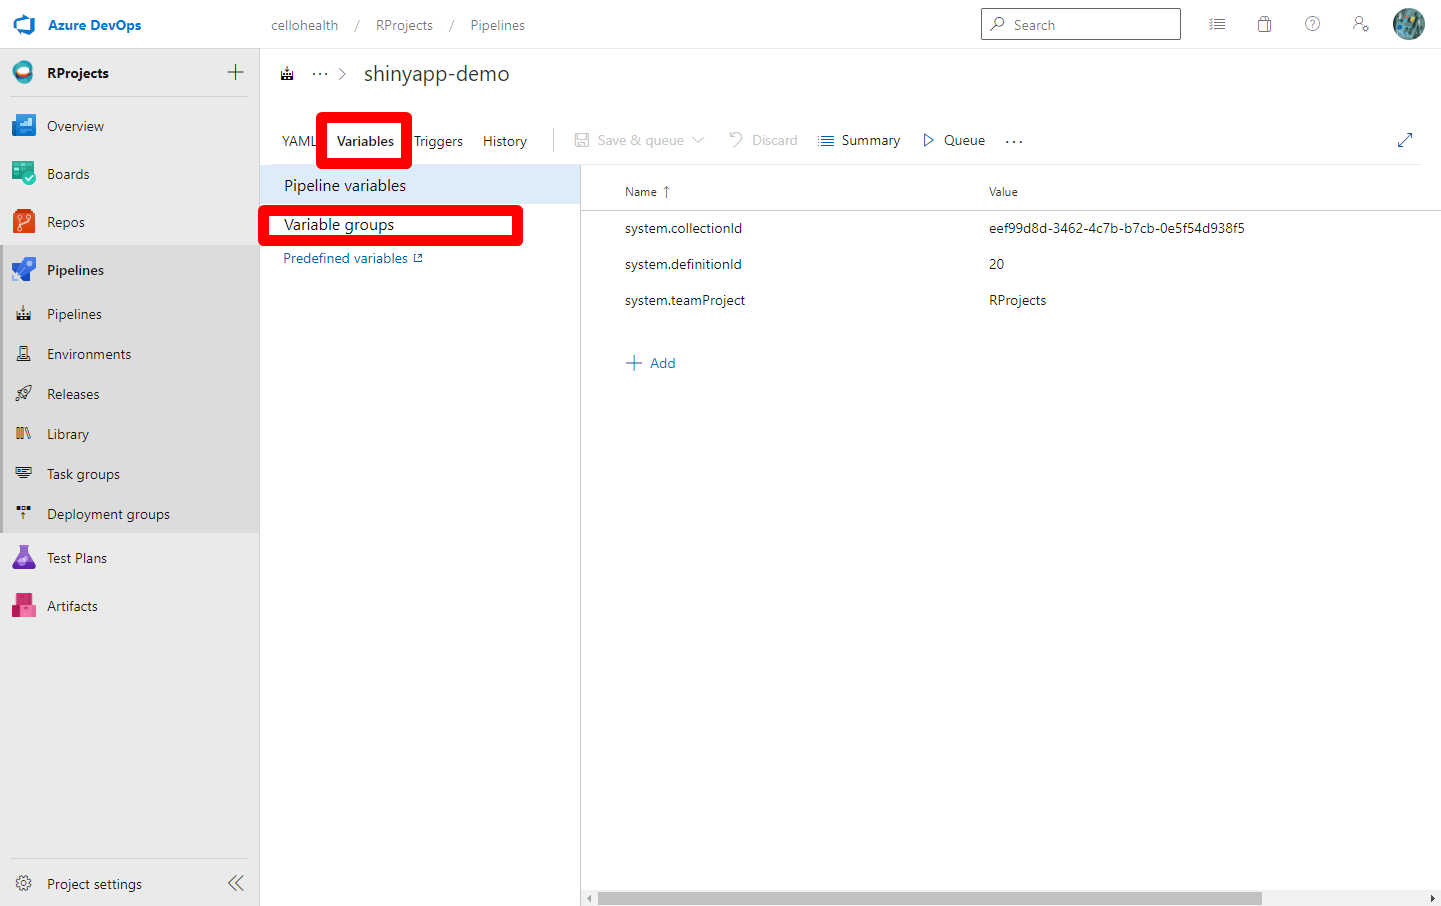Open the Predefined variables link
Viewport: 1441px width, 906px height.
click(344, 257)
